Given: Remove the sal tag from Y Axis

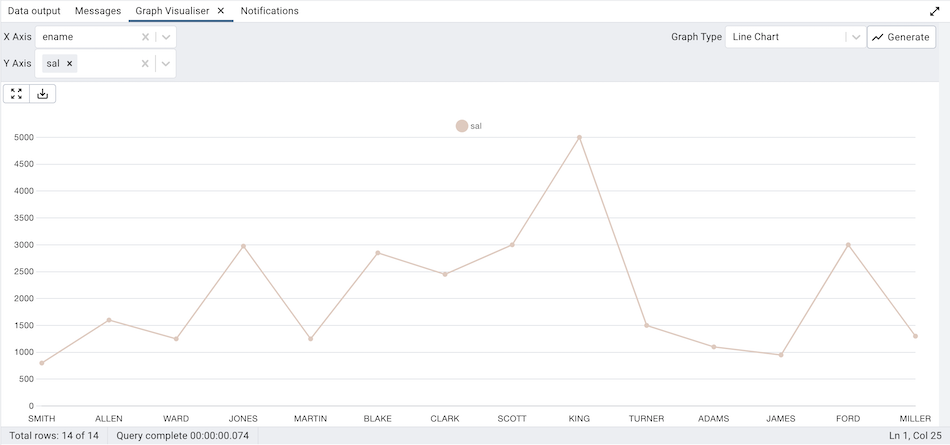Looking at the screenshot, I should (69, 64).
